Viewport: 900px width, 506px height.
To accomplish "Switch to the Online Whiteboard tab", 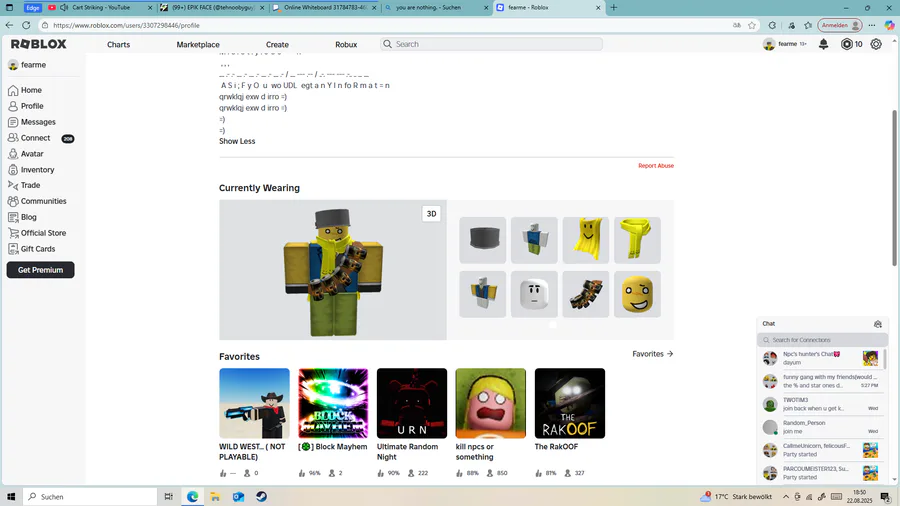I will [325, 7].
